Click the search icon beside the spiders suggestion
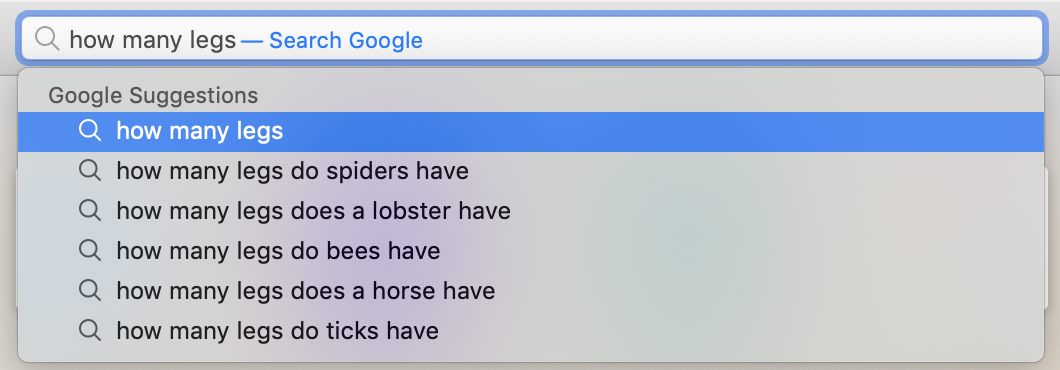1060x370 pixels. [x=90, y=170]
